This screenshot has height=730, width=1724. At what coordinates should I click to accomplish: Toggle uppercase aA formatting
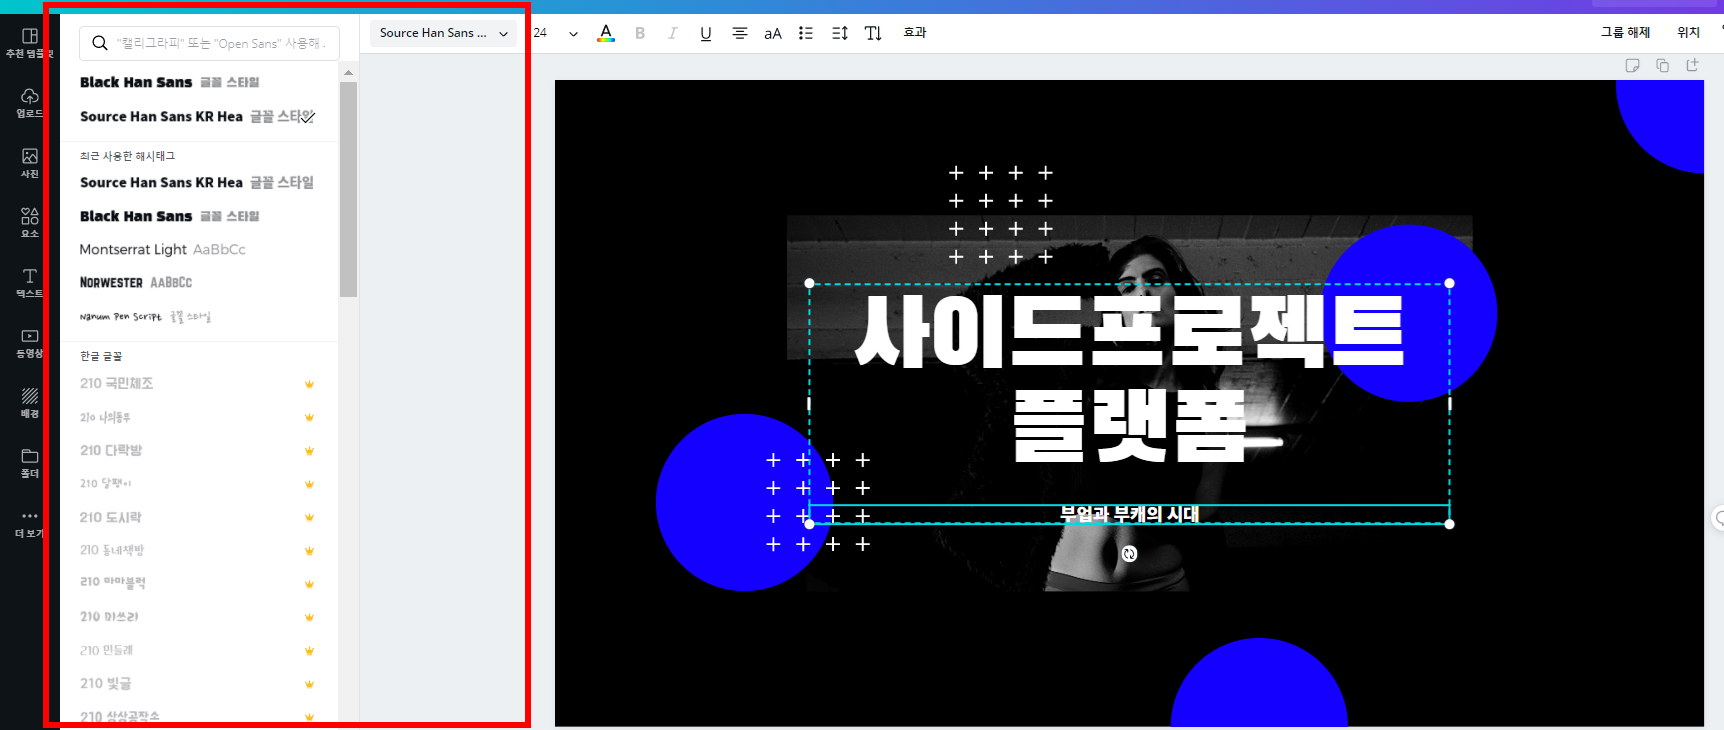click(x=773, y=33)
